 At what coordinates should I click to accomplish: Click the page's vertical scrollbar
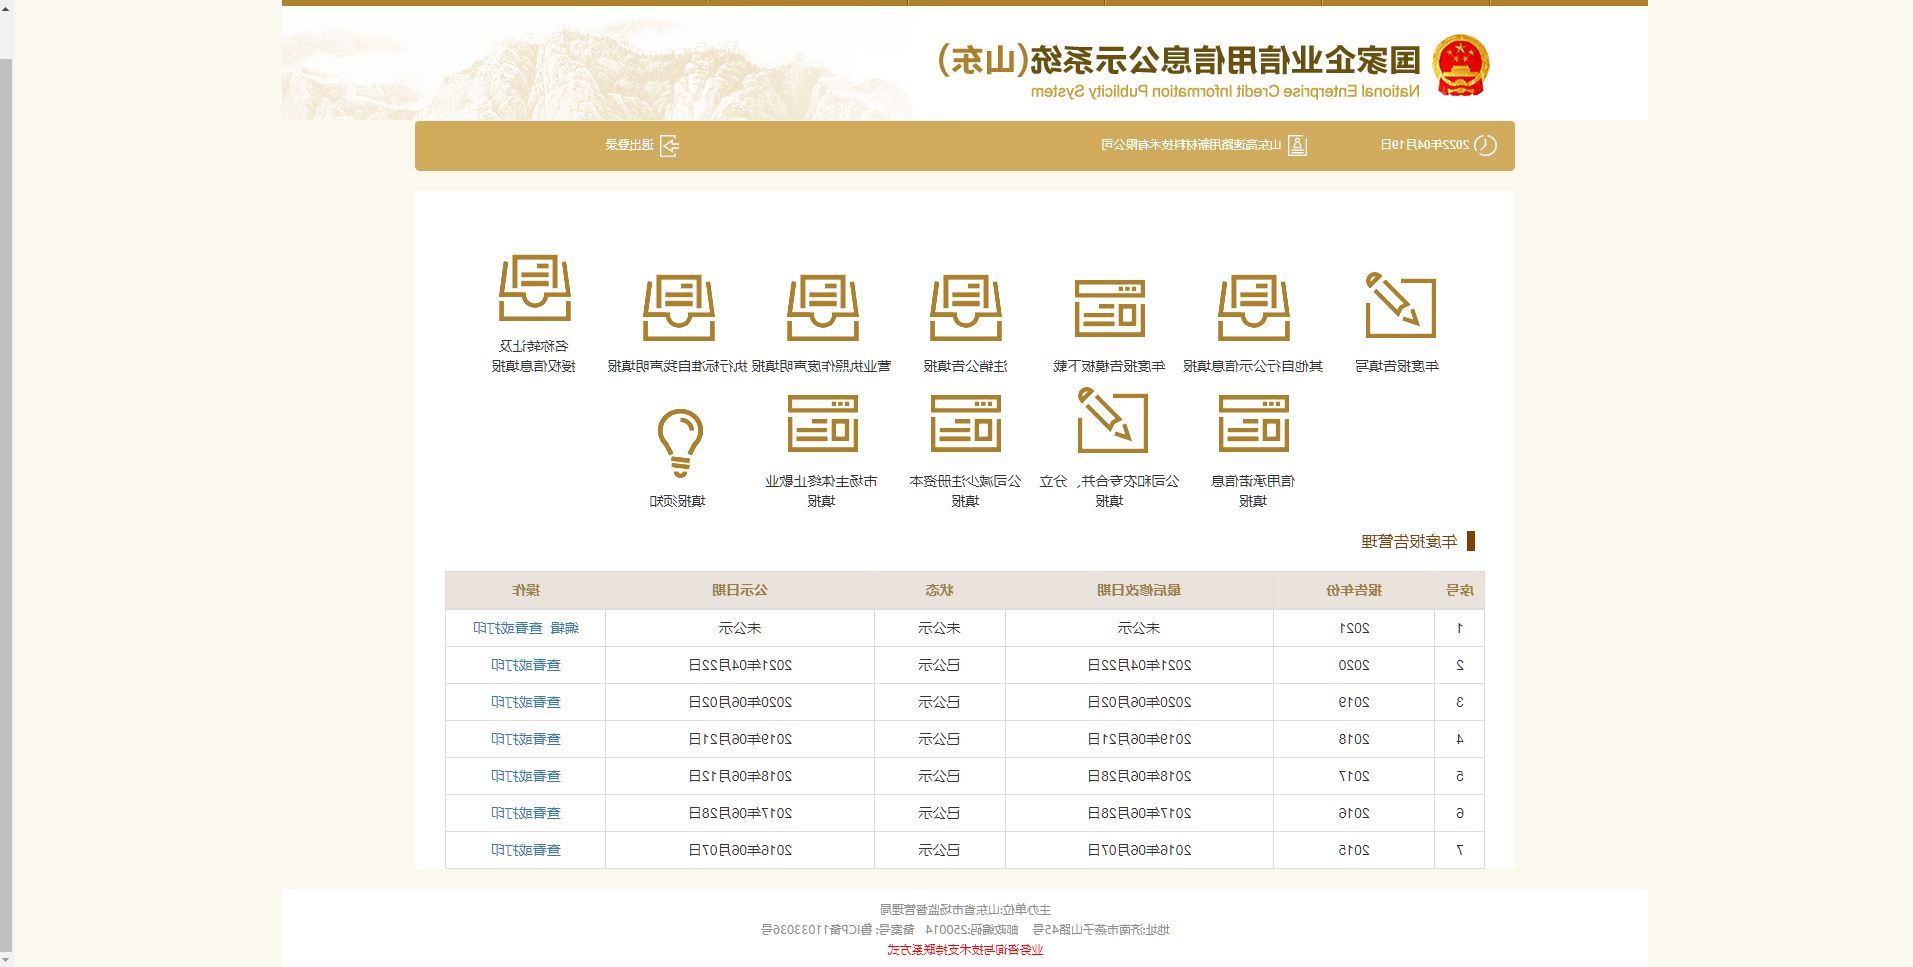6,500
